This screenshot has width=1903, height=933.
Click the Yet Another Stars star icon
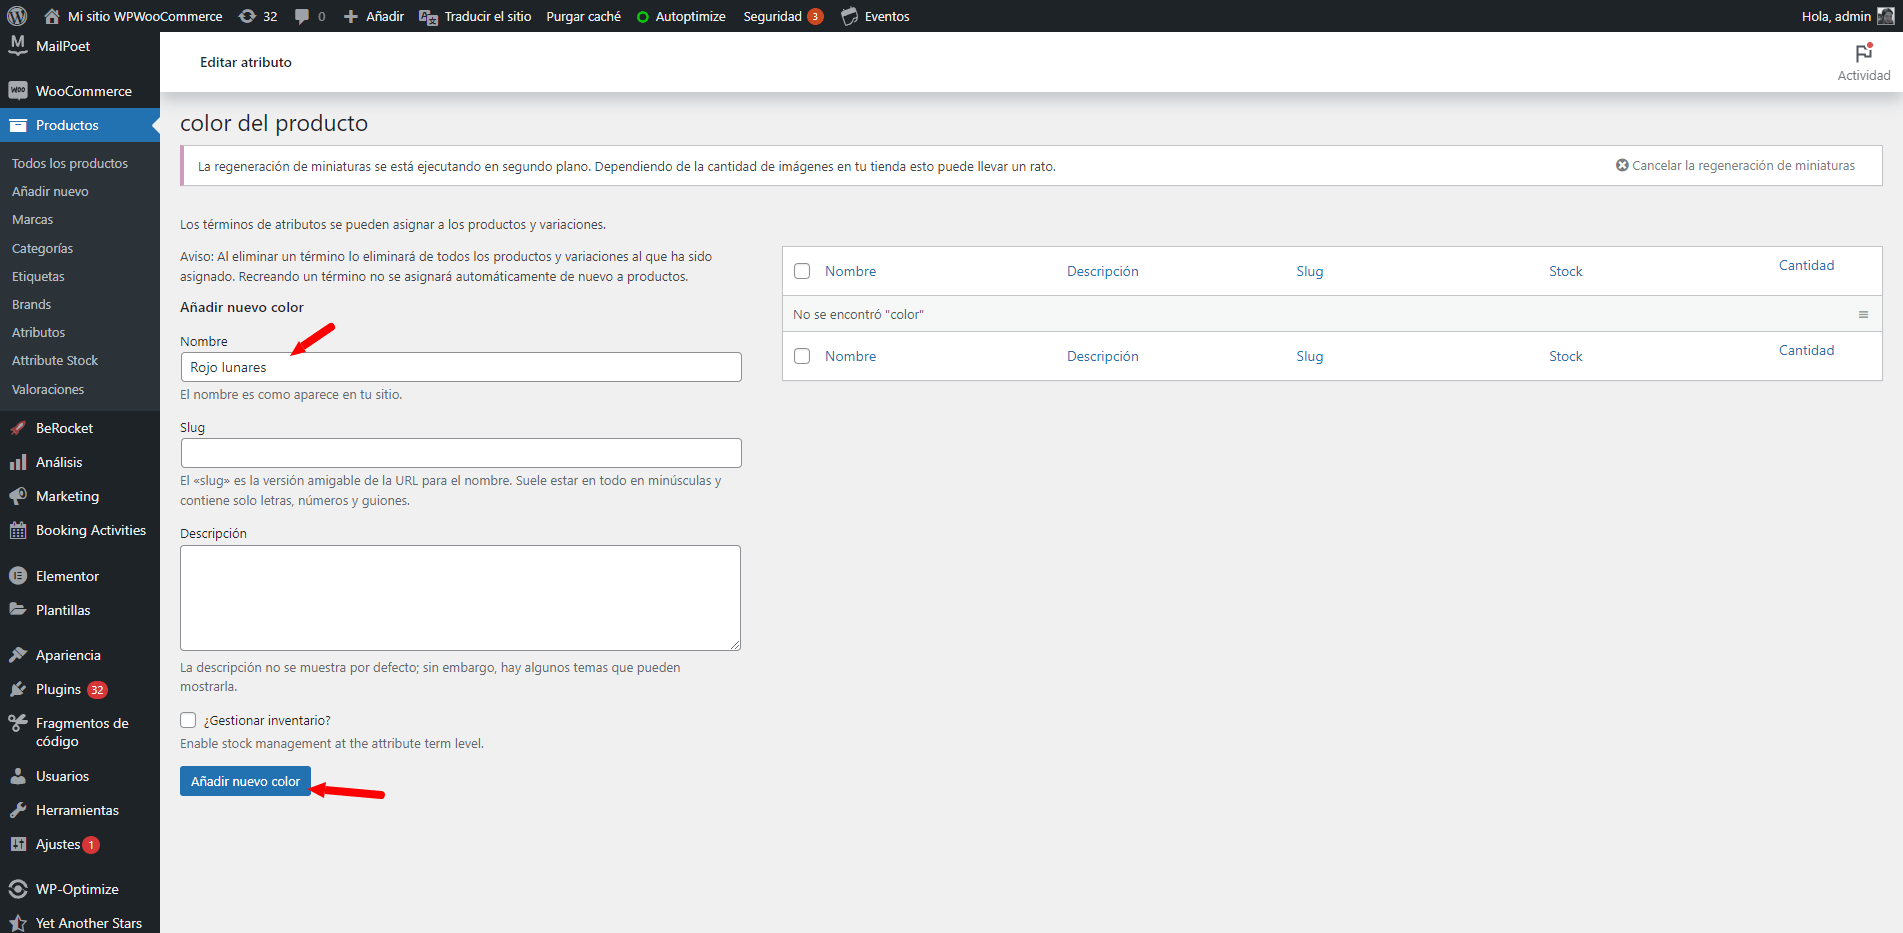tap(17, 923)
